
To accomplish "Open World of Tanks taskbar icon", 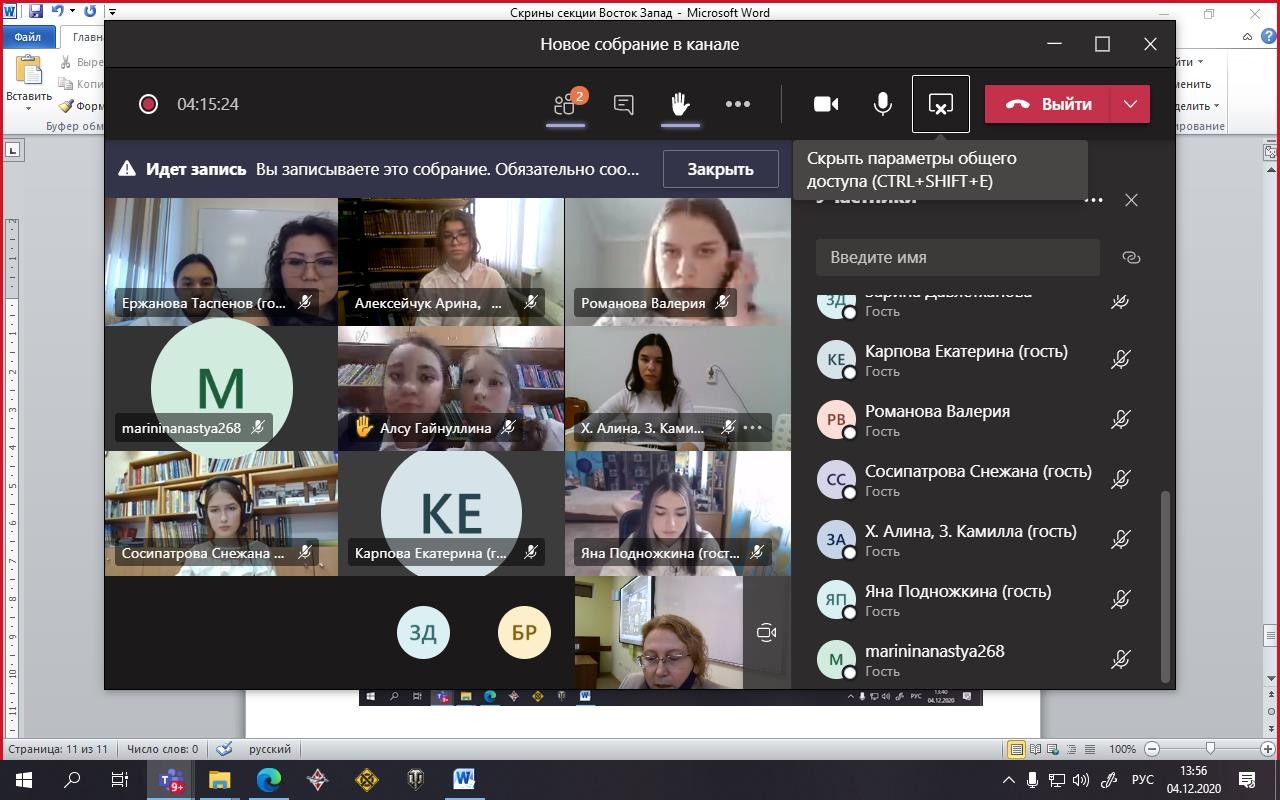I will (415, 780).
